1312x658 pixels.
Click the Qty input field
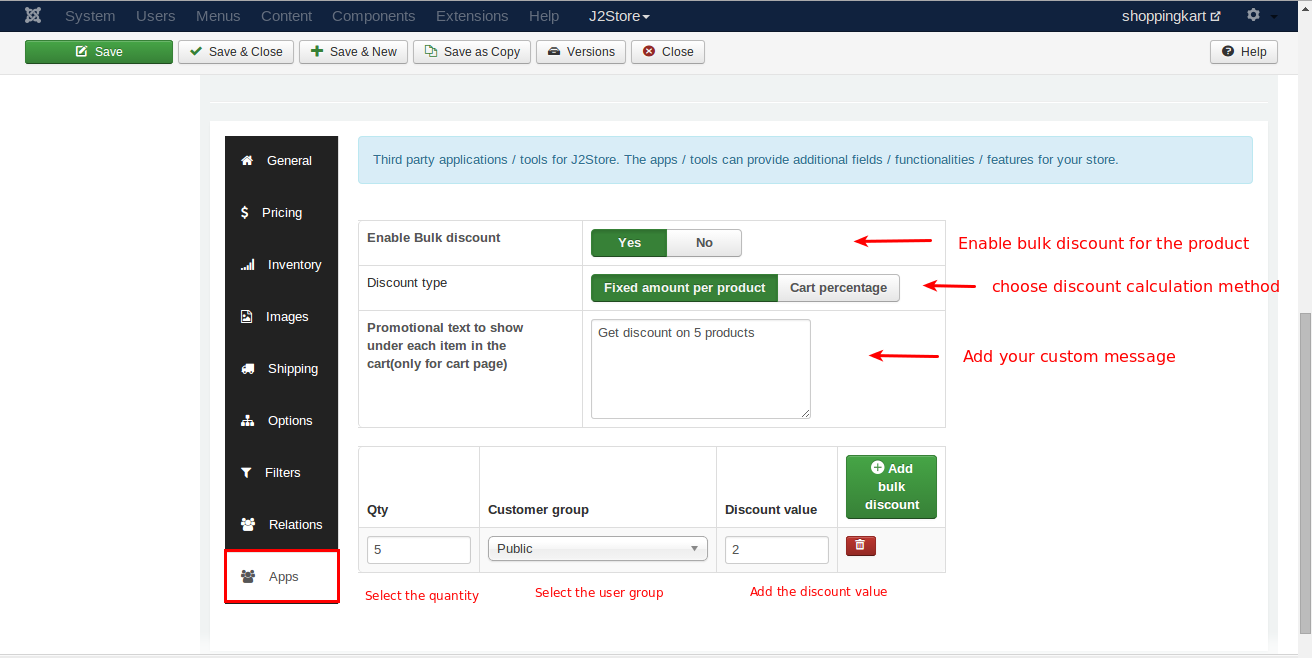pos(419,550)
